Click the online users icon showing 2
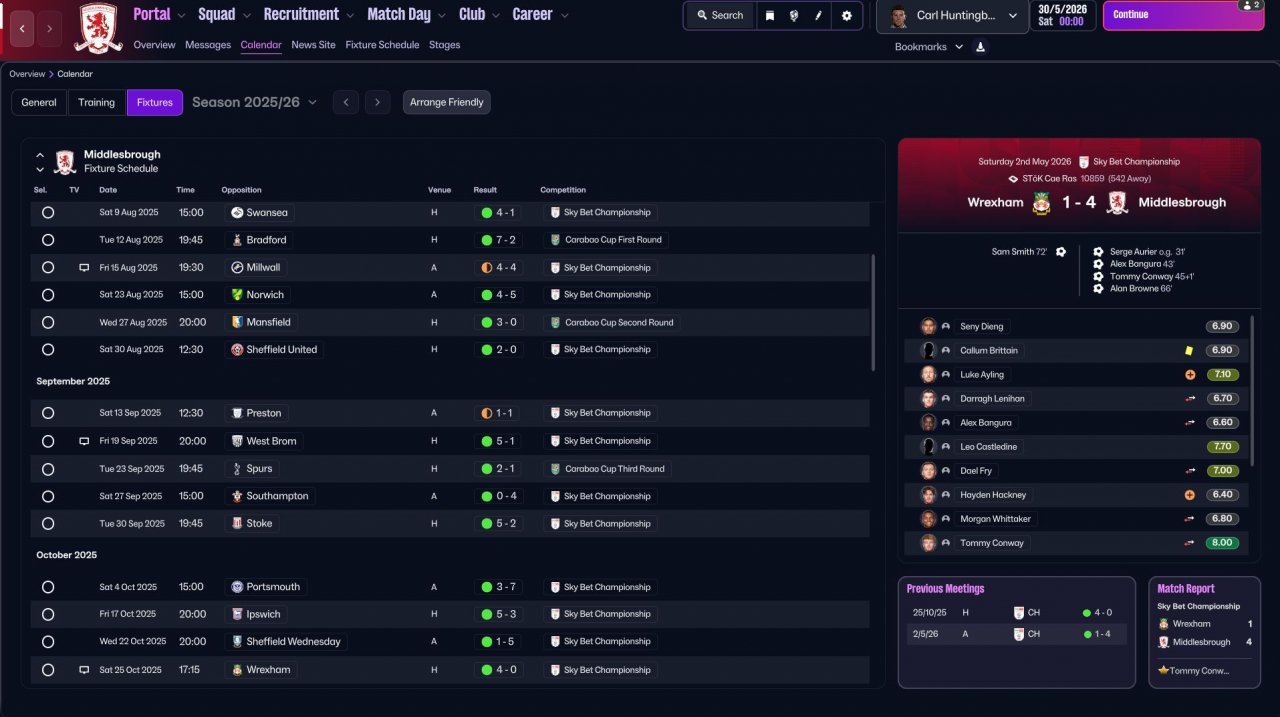 click(1250, 6)
